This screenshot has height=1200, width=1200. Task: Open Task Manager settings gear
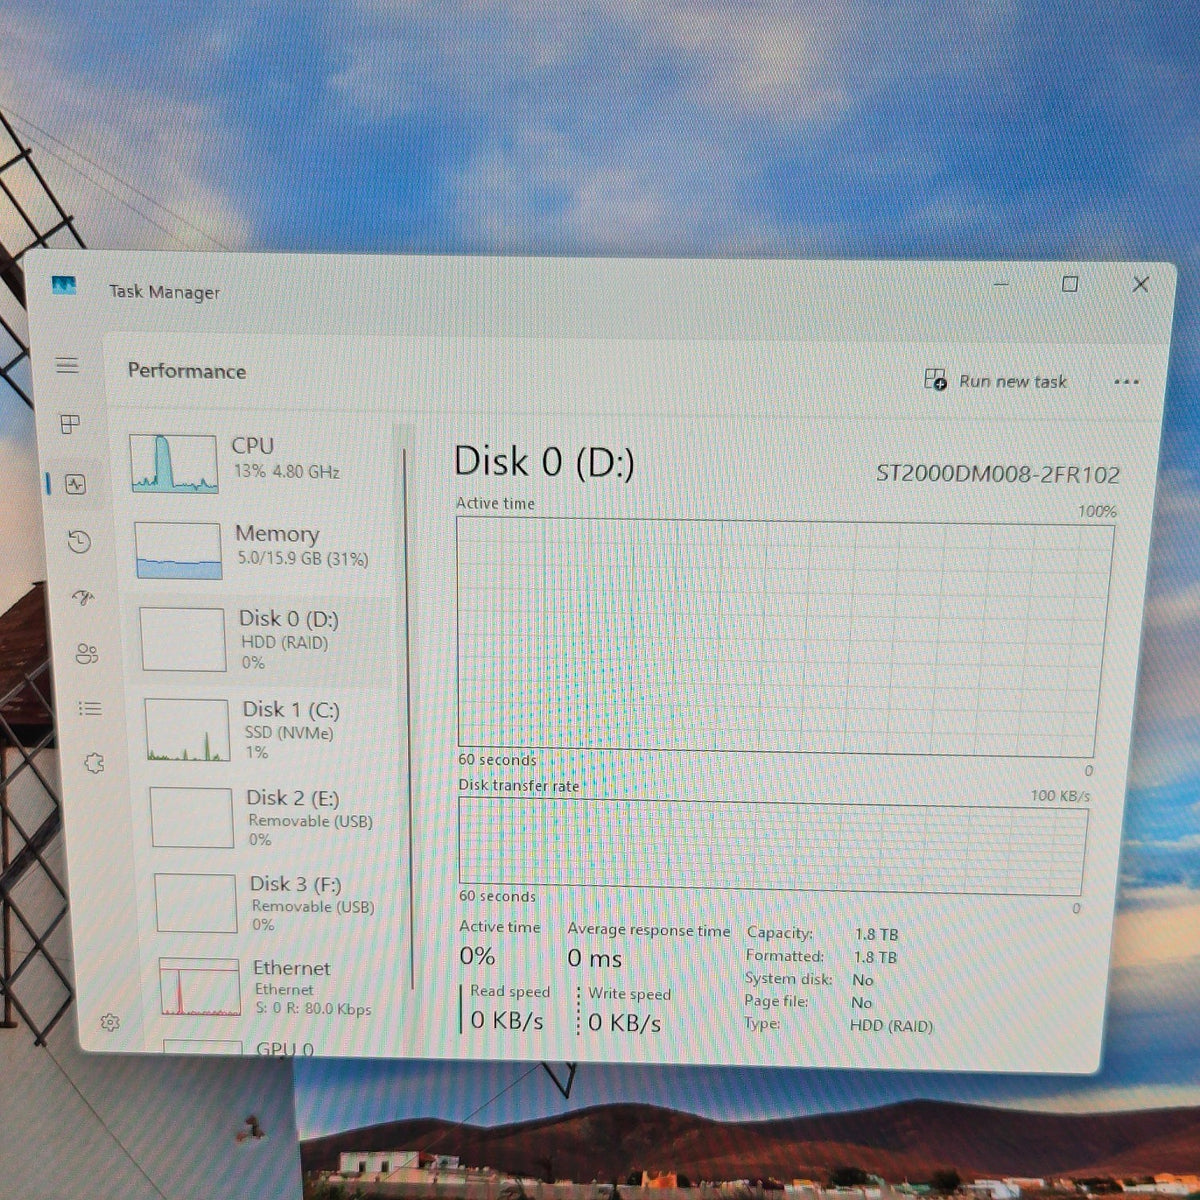coord(110,1022)
